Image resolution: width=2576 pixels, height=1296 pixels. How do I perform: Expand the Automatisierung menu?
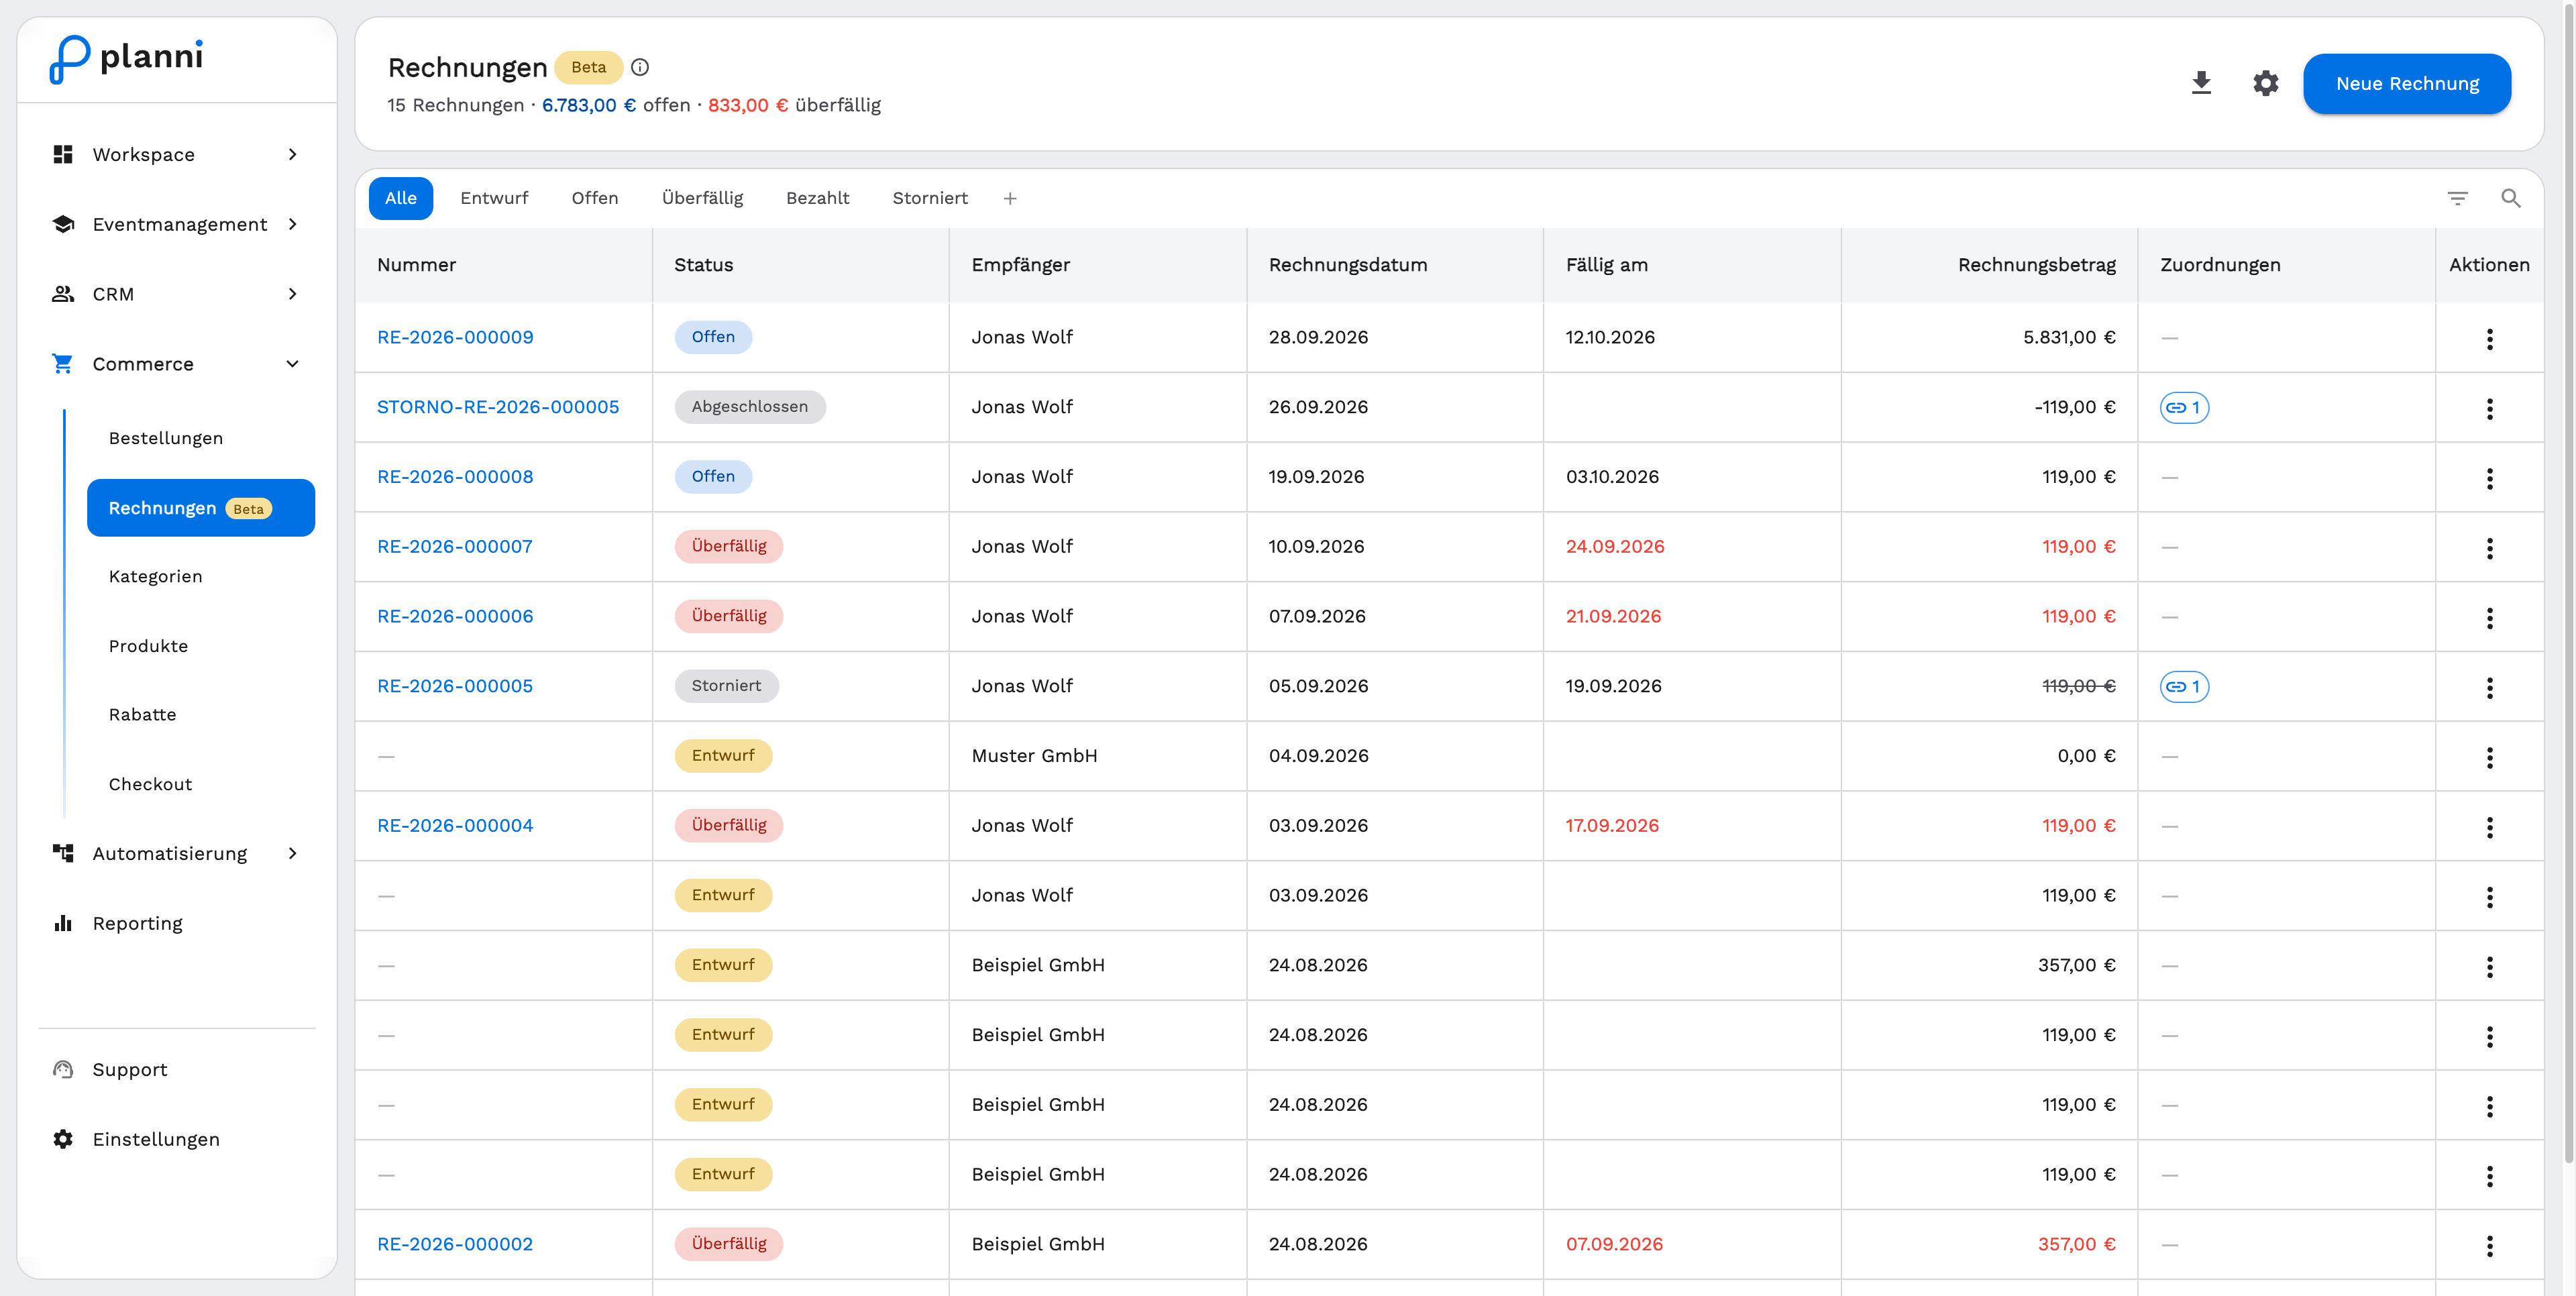click(x=176, y=853)
